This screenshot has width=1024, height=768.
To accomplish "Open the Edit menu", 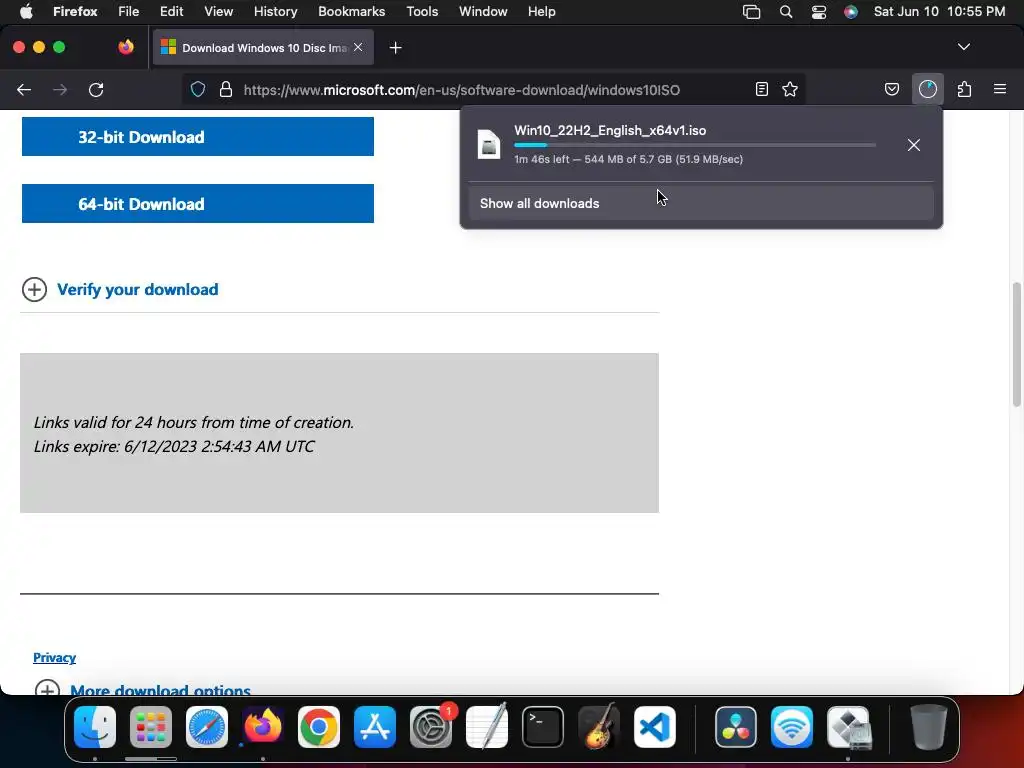I will 171,12.
